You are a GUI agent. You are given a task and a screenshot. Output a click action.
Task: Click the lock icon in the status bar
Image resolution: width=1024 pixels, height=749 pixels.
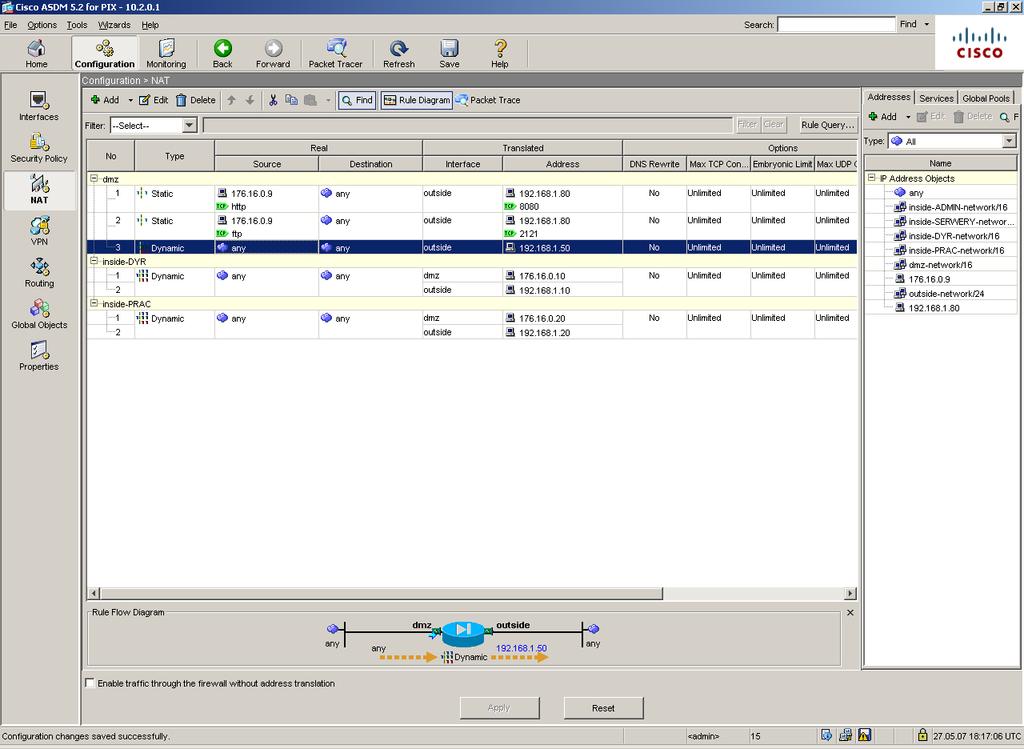pos(922,735)
